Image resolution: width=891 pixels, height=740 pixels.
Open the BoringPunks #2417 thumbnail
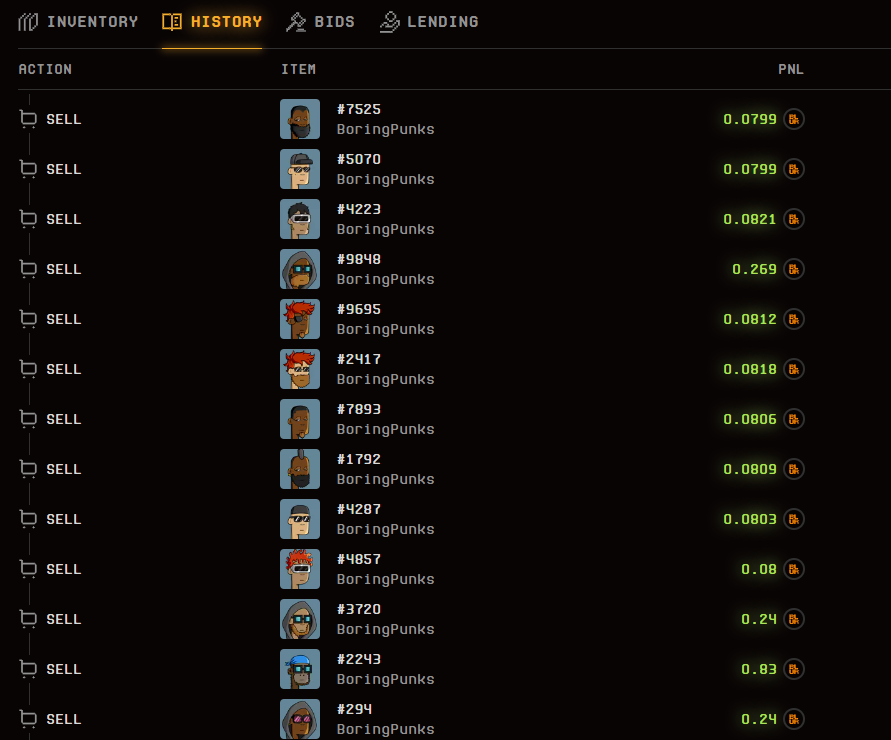click(300, 369)
